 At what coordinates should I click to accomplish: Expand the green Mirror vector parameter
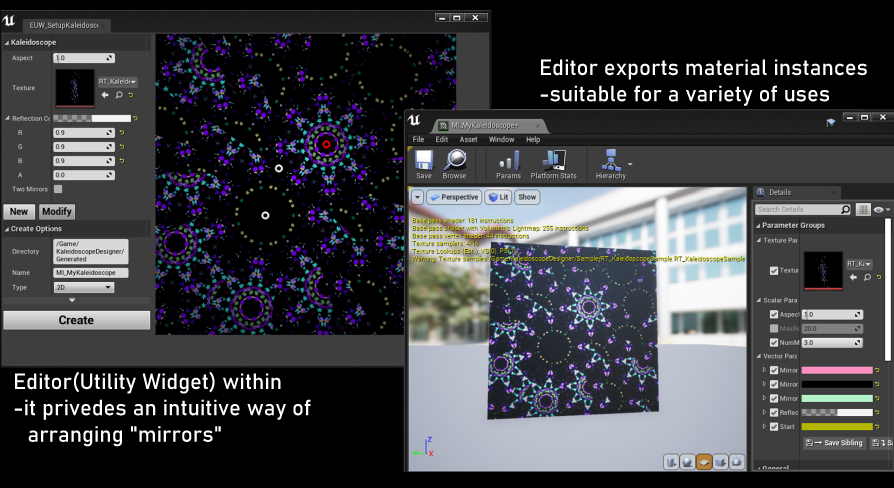click(x=764, y=398)
